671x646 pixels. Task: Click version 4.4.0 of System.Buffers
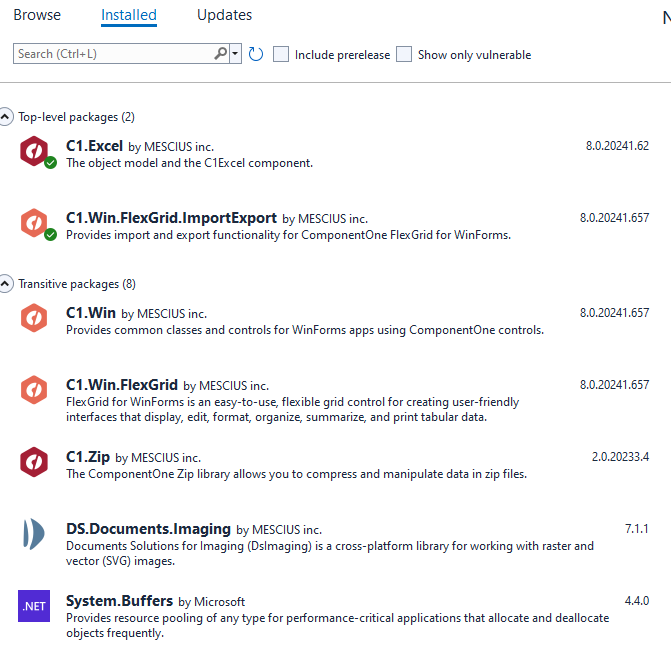[637, 601]
